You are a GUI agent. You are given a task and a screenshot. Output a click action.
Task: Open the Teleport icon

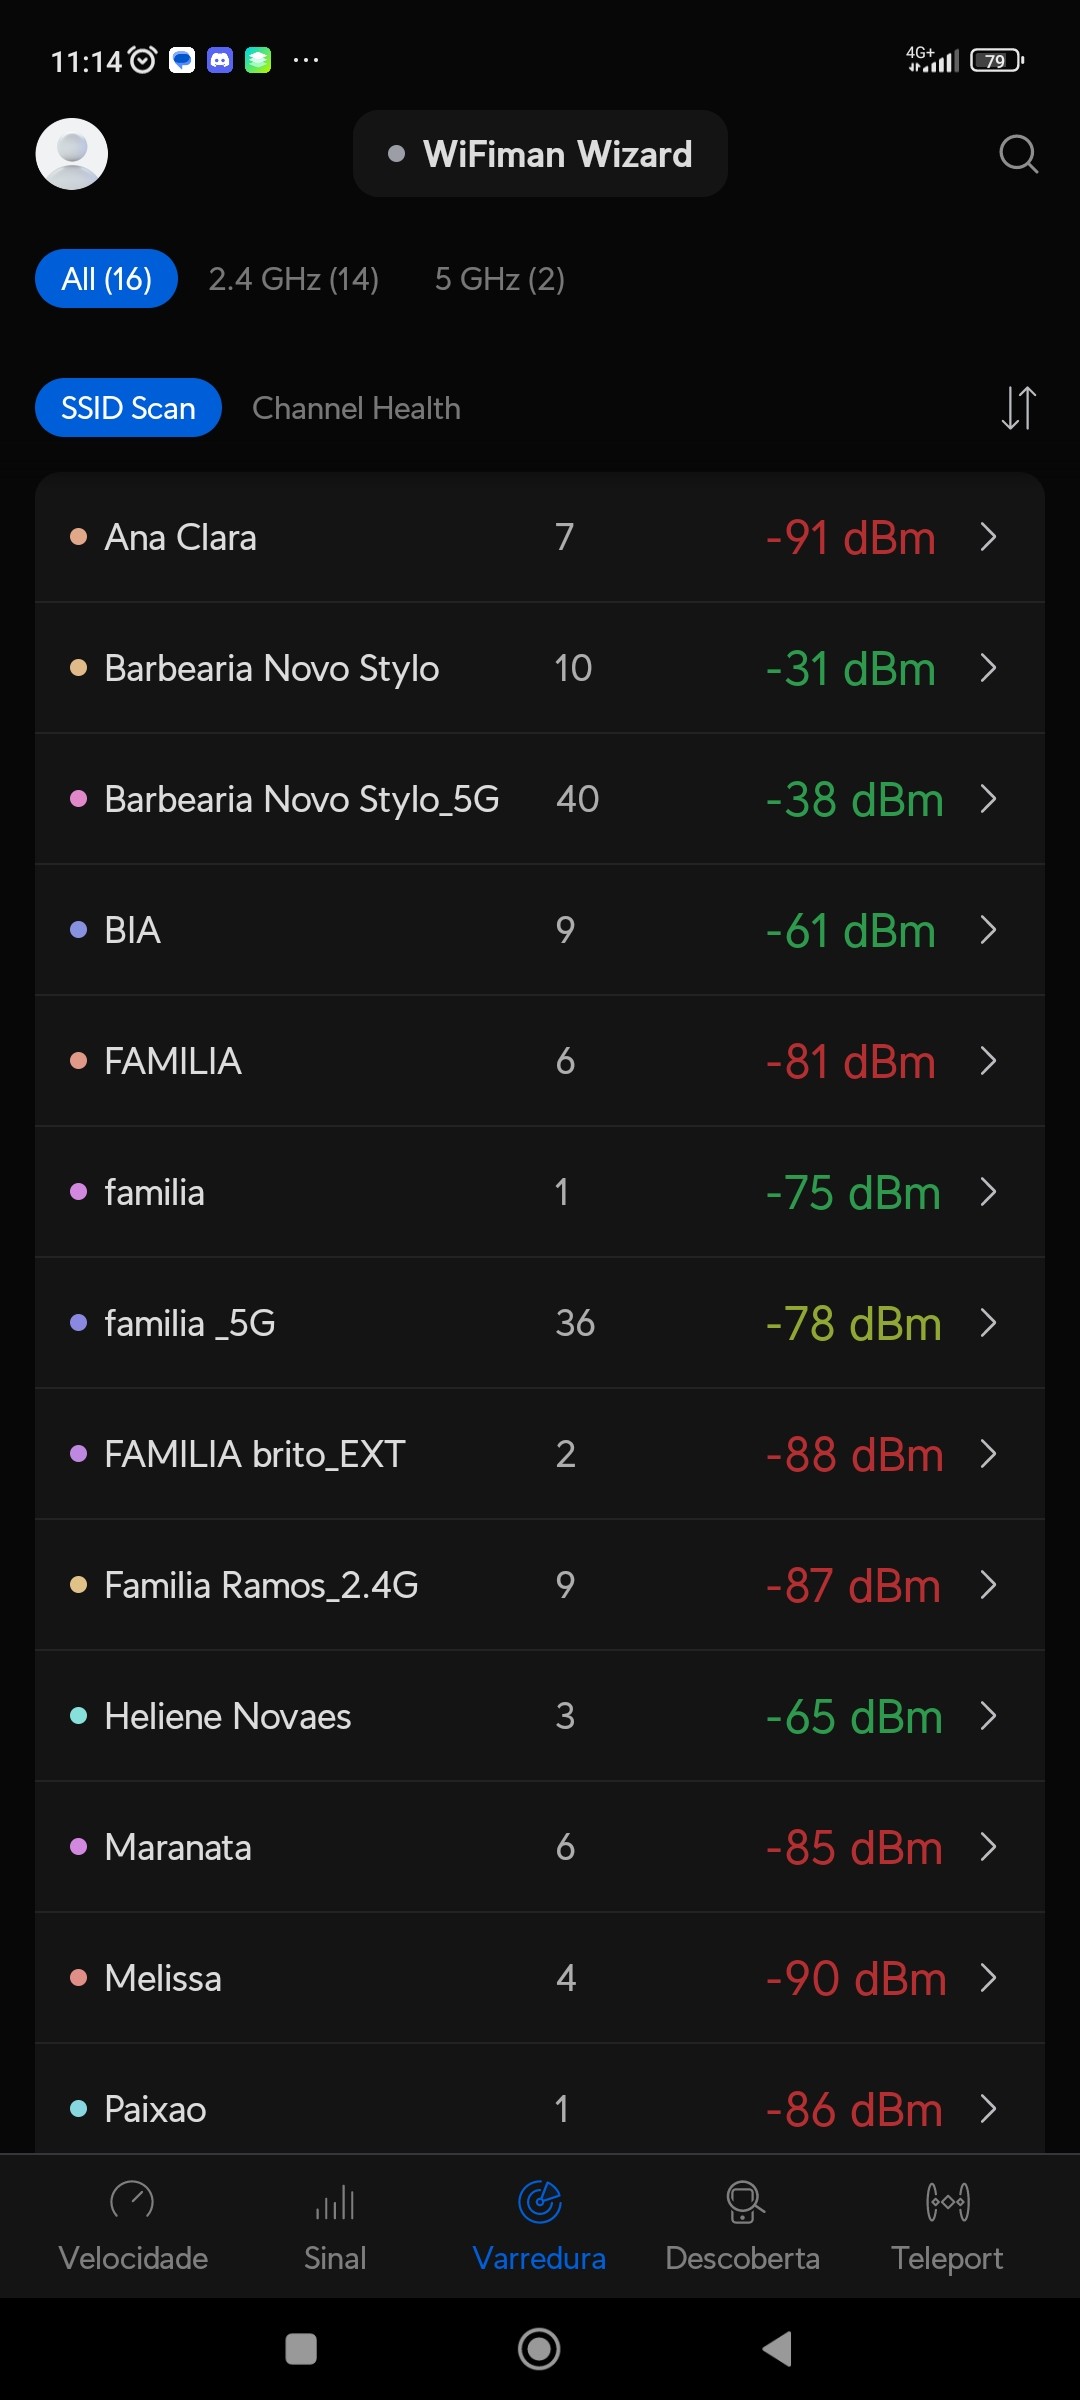[947, 2200]
